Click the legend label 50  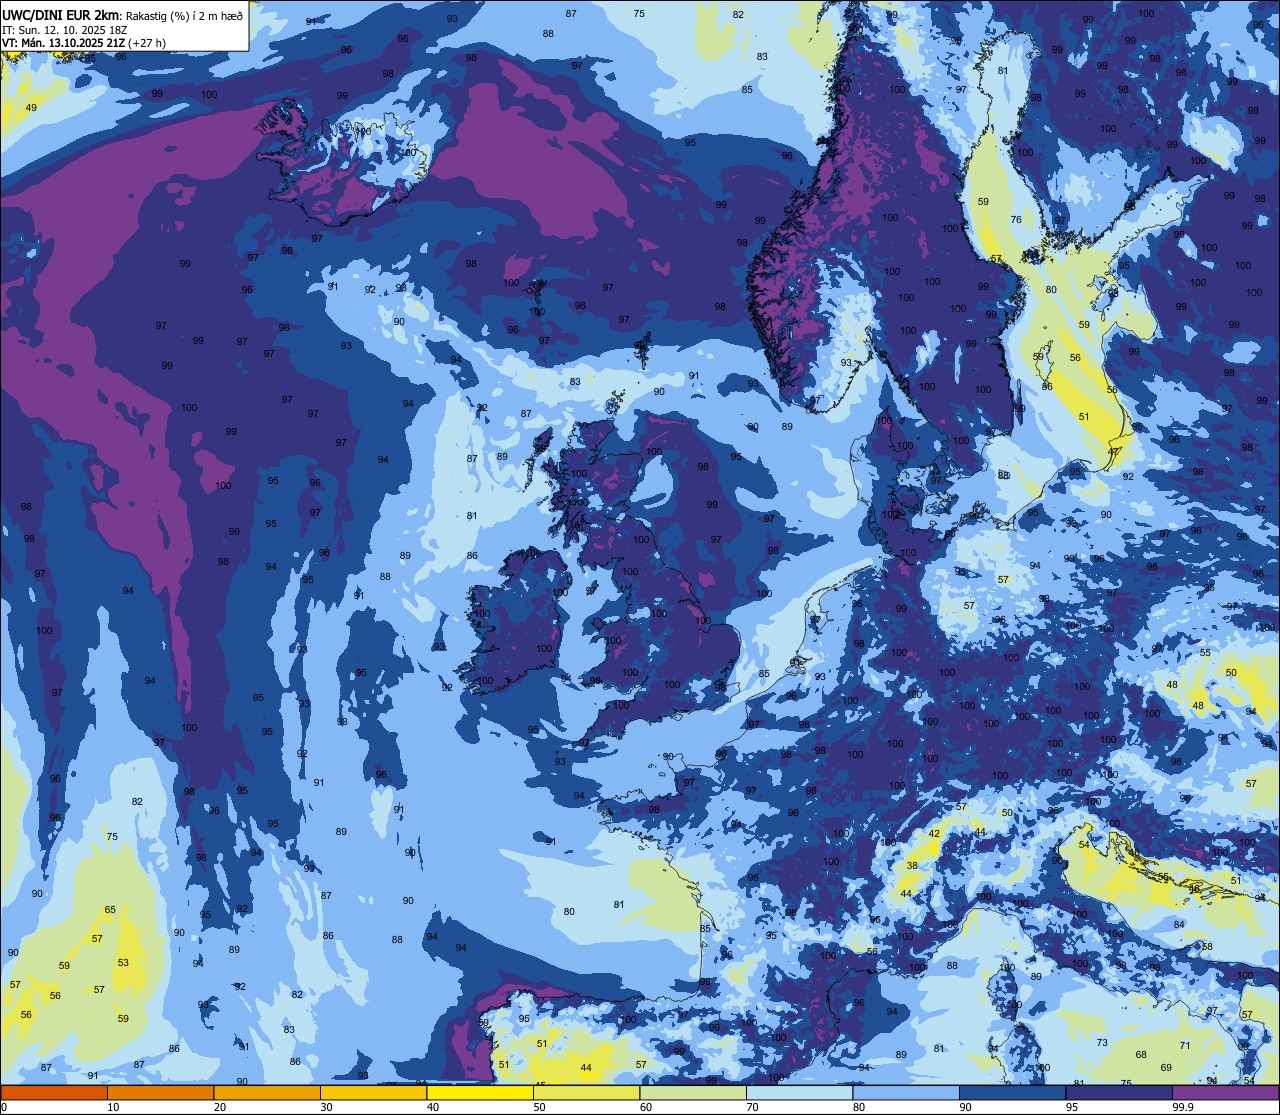[539, 1107]
